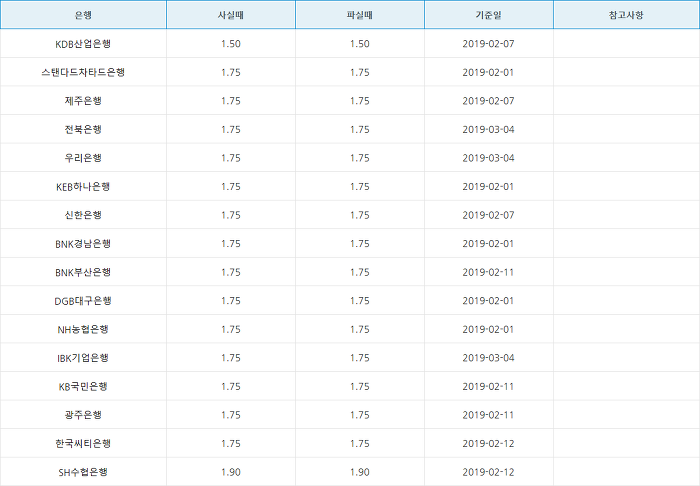Click the 파실때 value 1.50 for KDB산업은행
Image resolution: width=700 pixels, height=486 pixels.
click(x=360, y=44)
